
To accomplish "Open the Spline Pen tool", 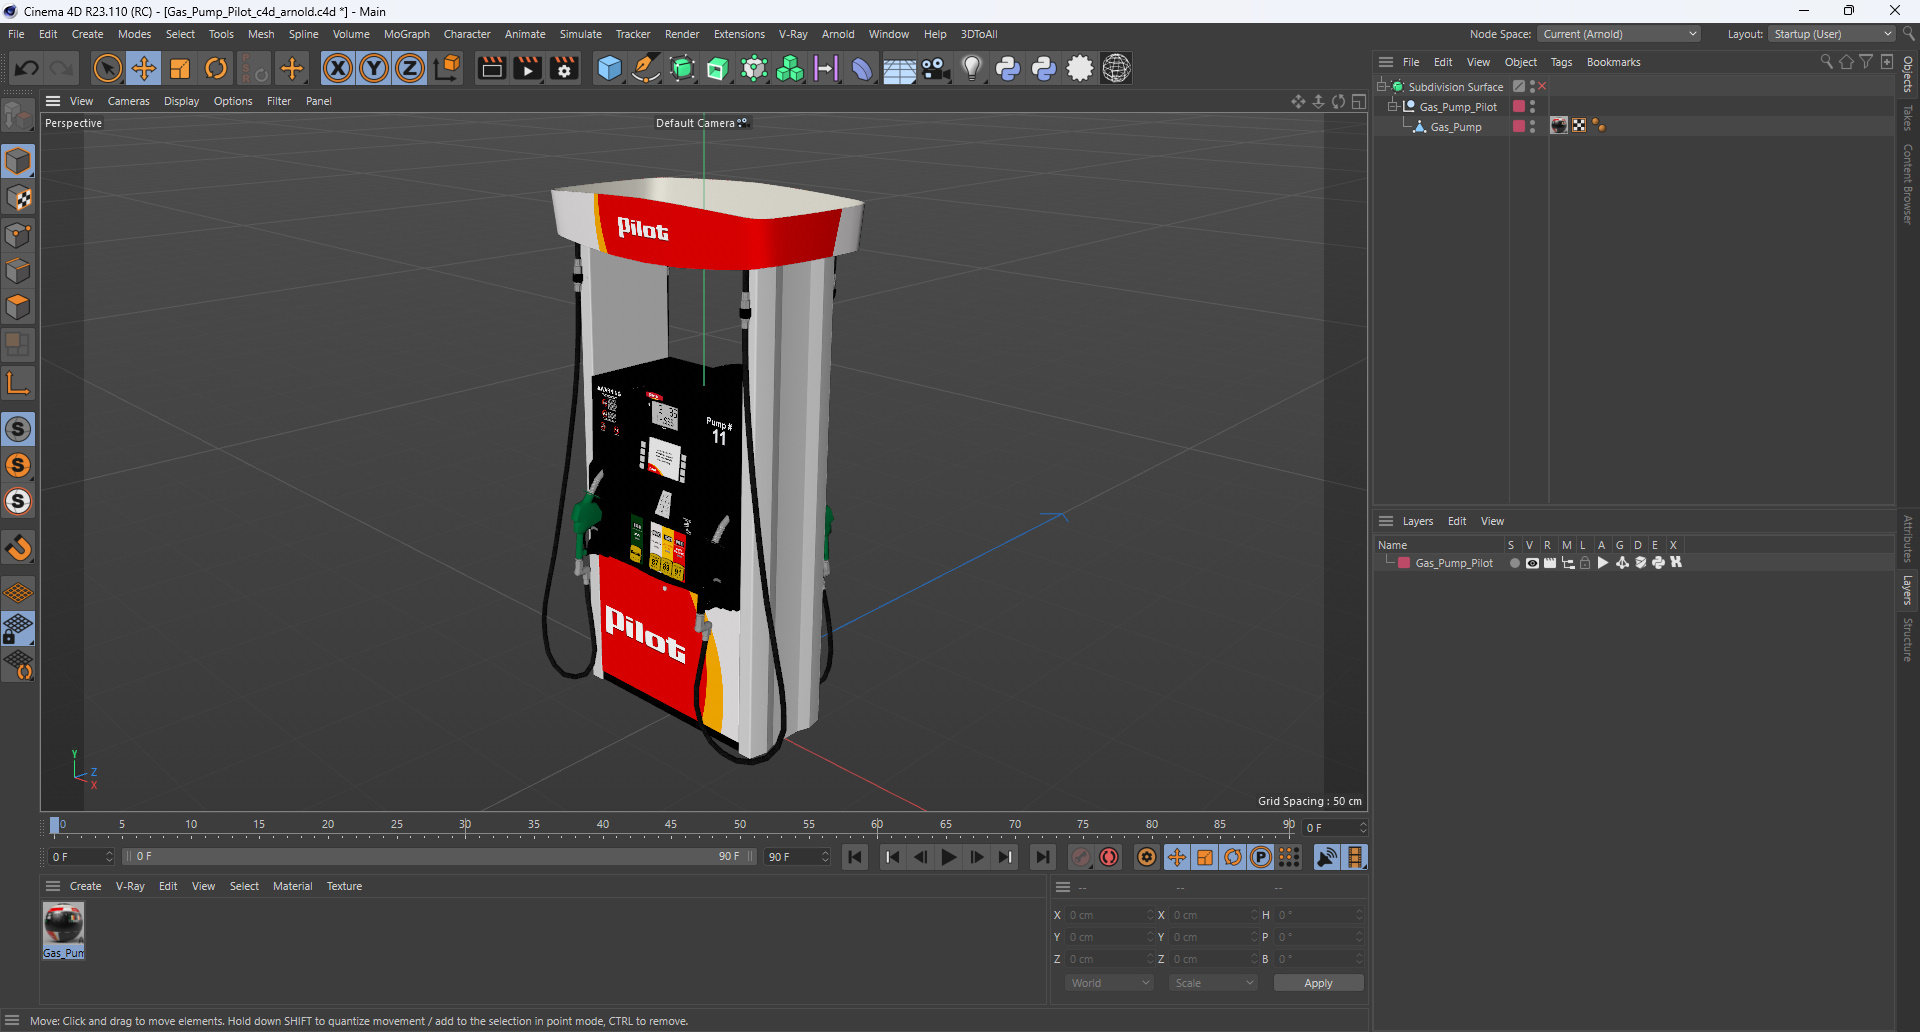I will click(646, 68).
